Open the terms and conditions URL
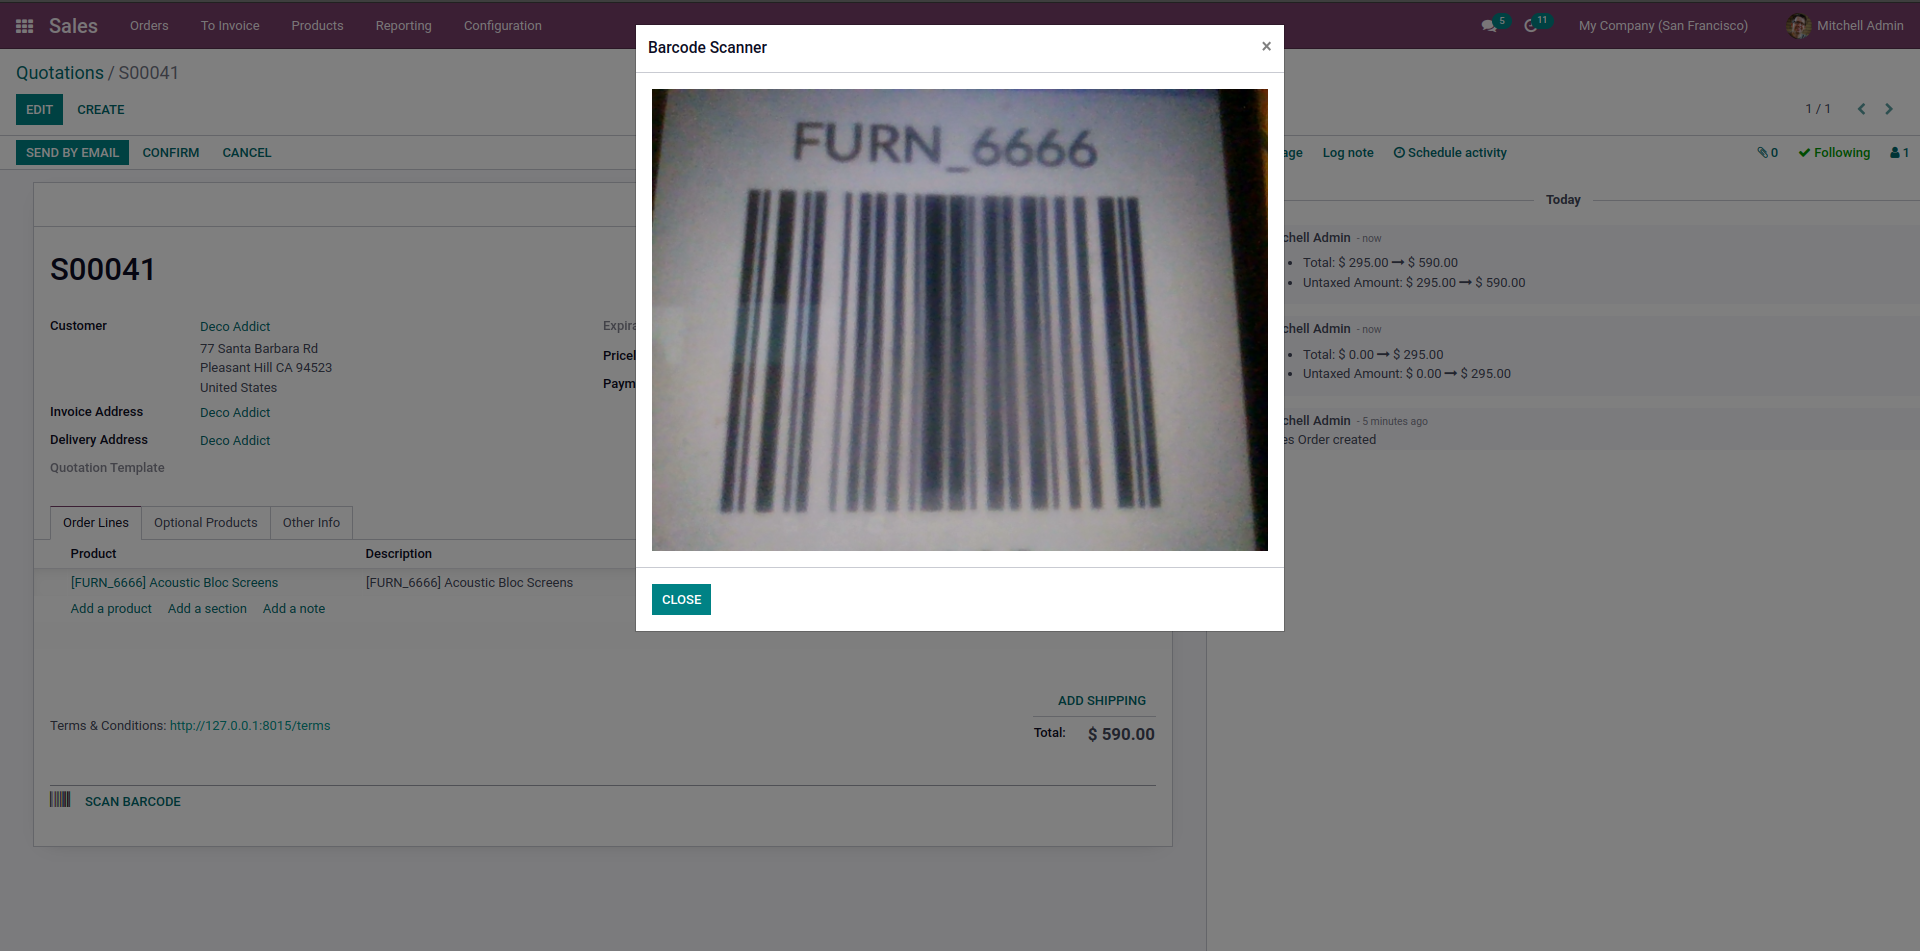Screen dimensions: 1920x951 click(x=250, y=726)
